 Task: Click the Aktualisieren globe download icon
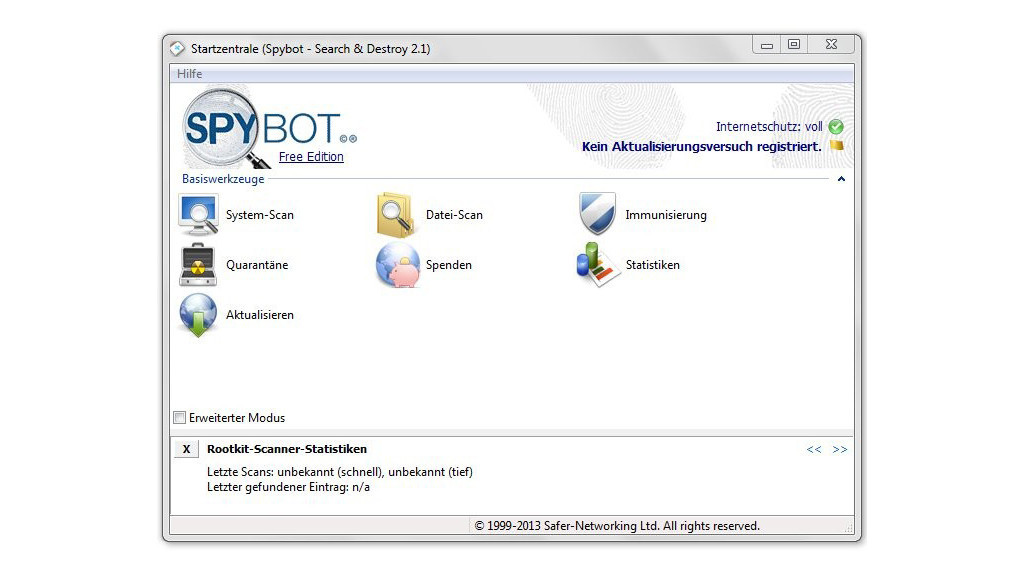[x=198, y=315]
